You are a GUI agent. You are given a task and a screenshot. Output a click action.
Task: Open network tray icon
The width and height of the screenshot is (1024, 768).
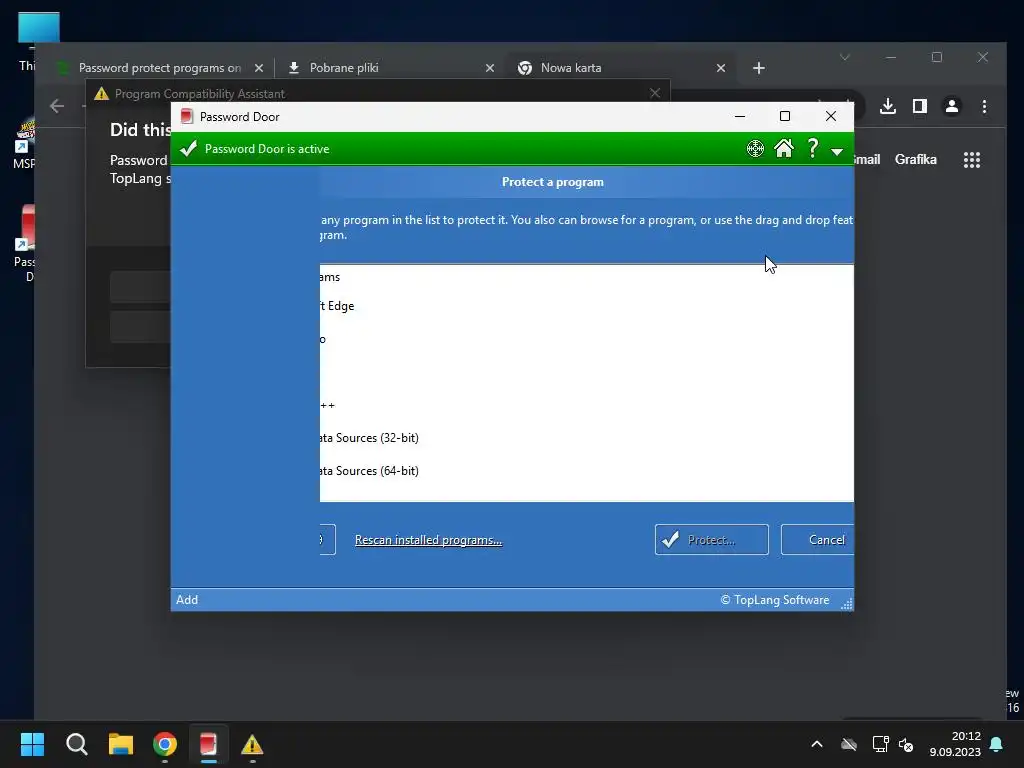point(880,744)
